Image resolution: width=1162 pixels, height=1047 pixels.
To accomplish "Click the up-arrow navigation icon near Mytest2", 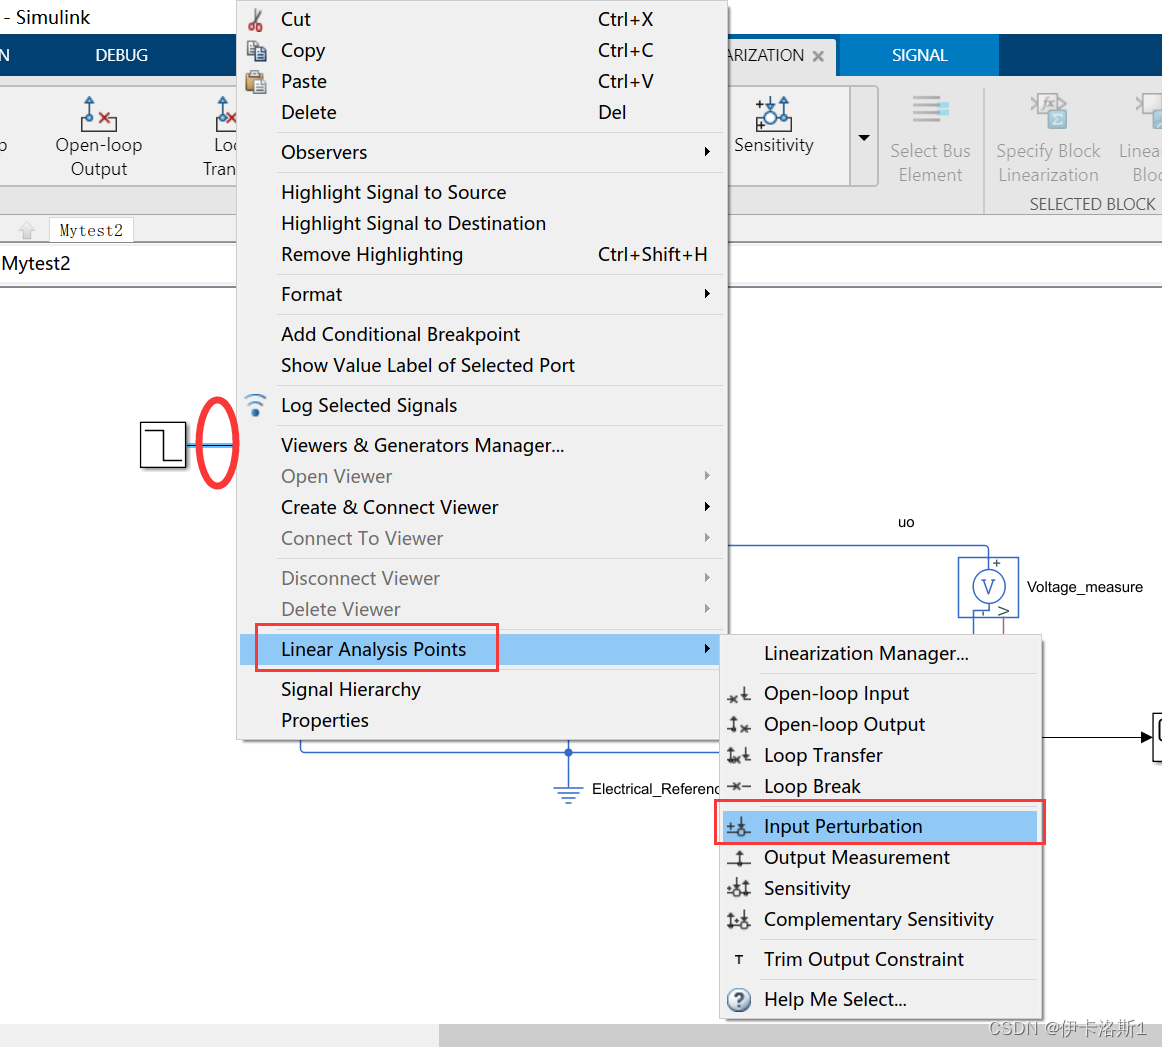I will click(27, 230).
